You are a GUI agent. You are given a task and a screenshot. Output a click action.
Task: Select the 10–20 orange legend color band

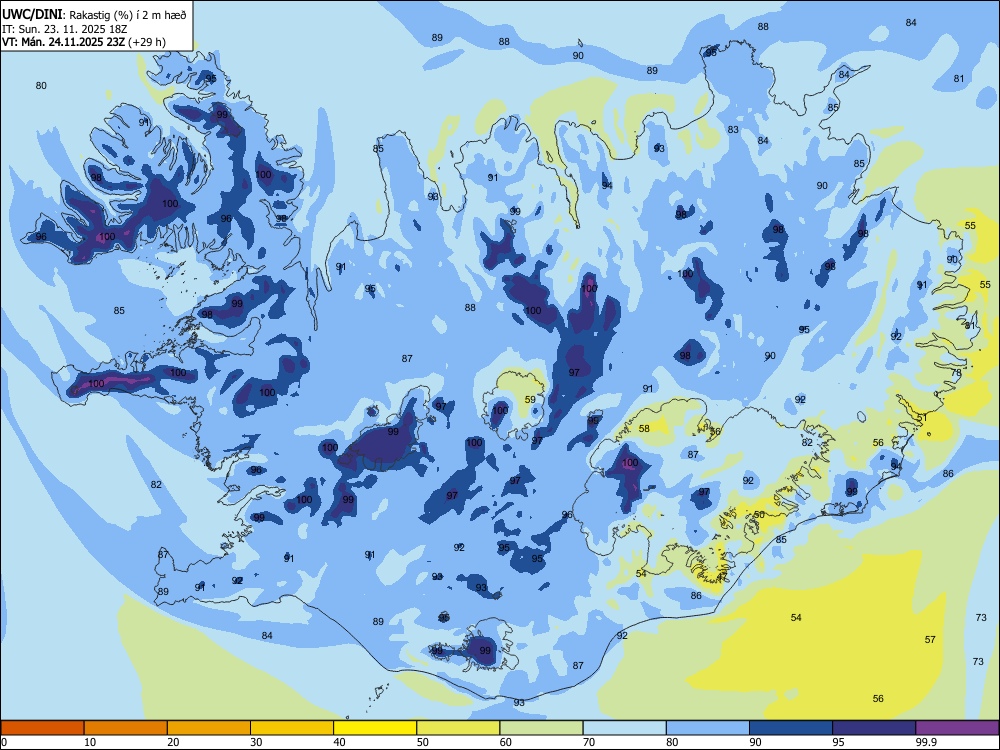pos(126,728)
